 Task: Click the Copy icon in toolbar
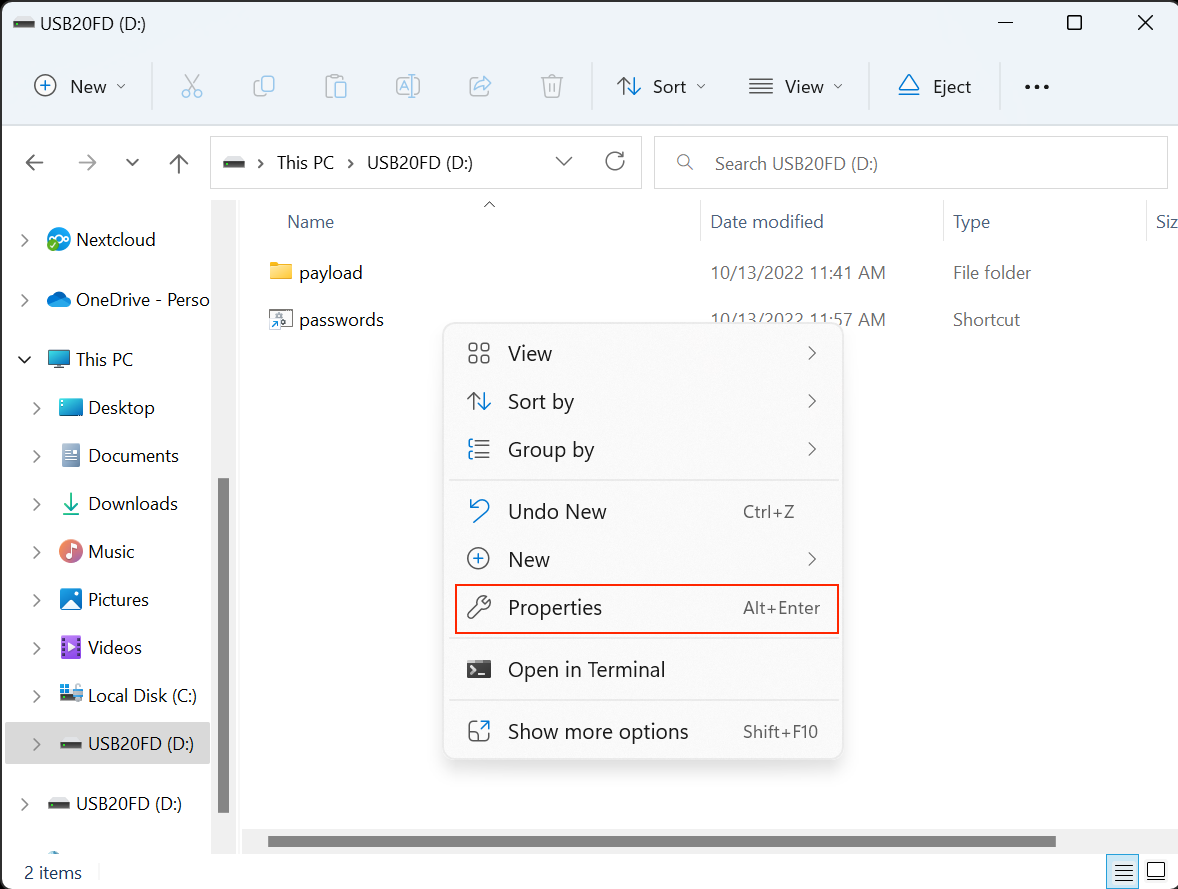(x=264, y=86)
